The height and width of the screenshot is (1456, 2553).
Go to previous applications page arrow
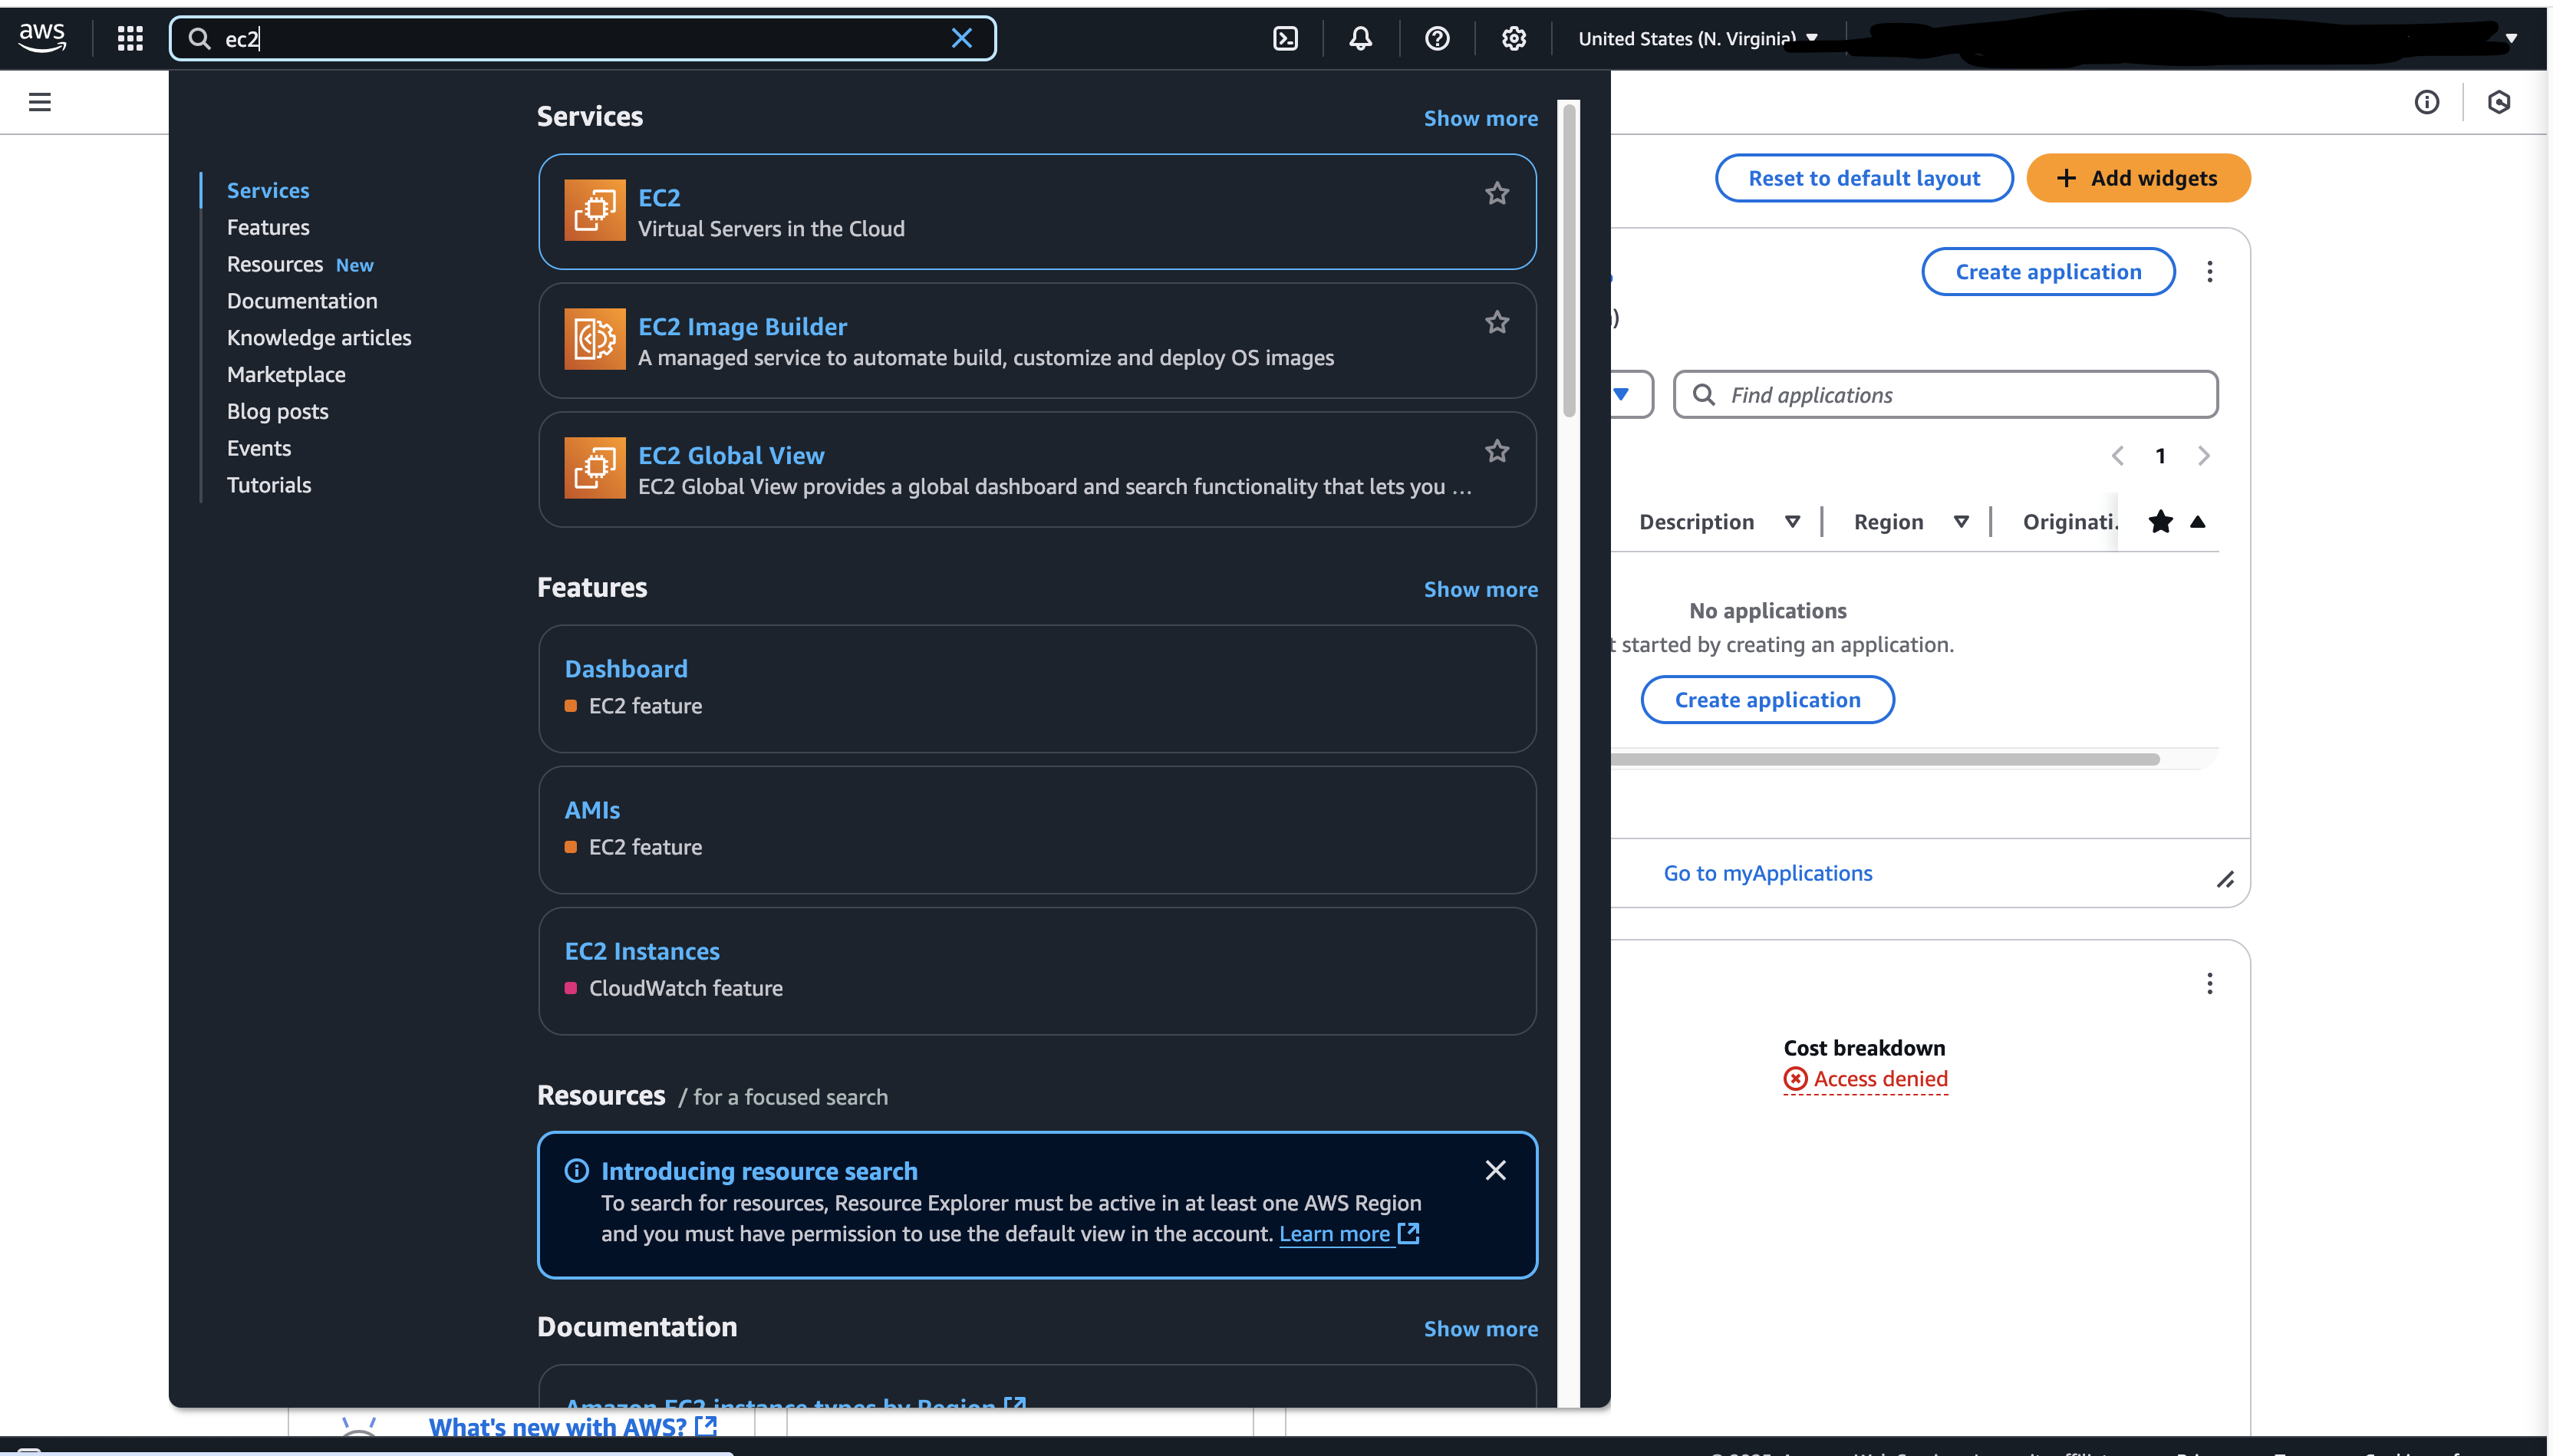point(2117,456)
